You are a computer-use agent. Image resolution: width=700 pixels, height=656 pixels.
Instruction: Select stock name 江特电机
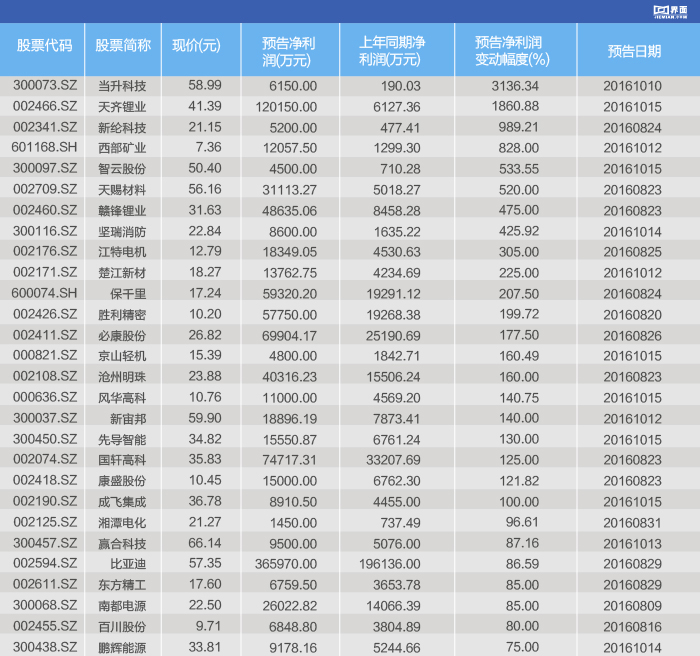pos(122,252)
